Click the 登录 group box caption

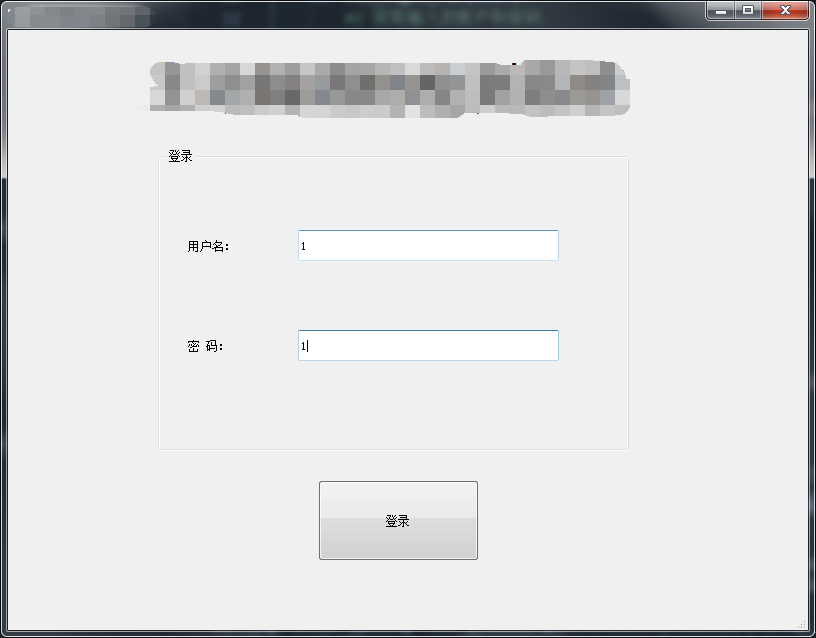coord(180,156)
